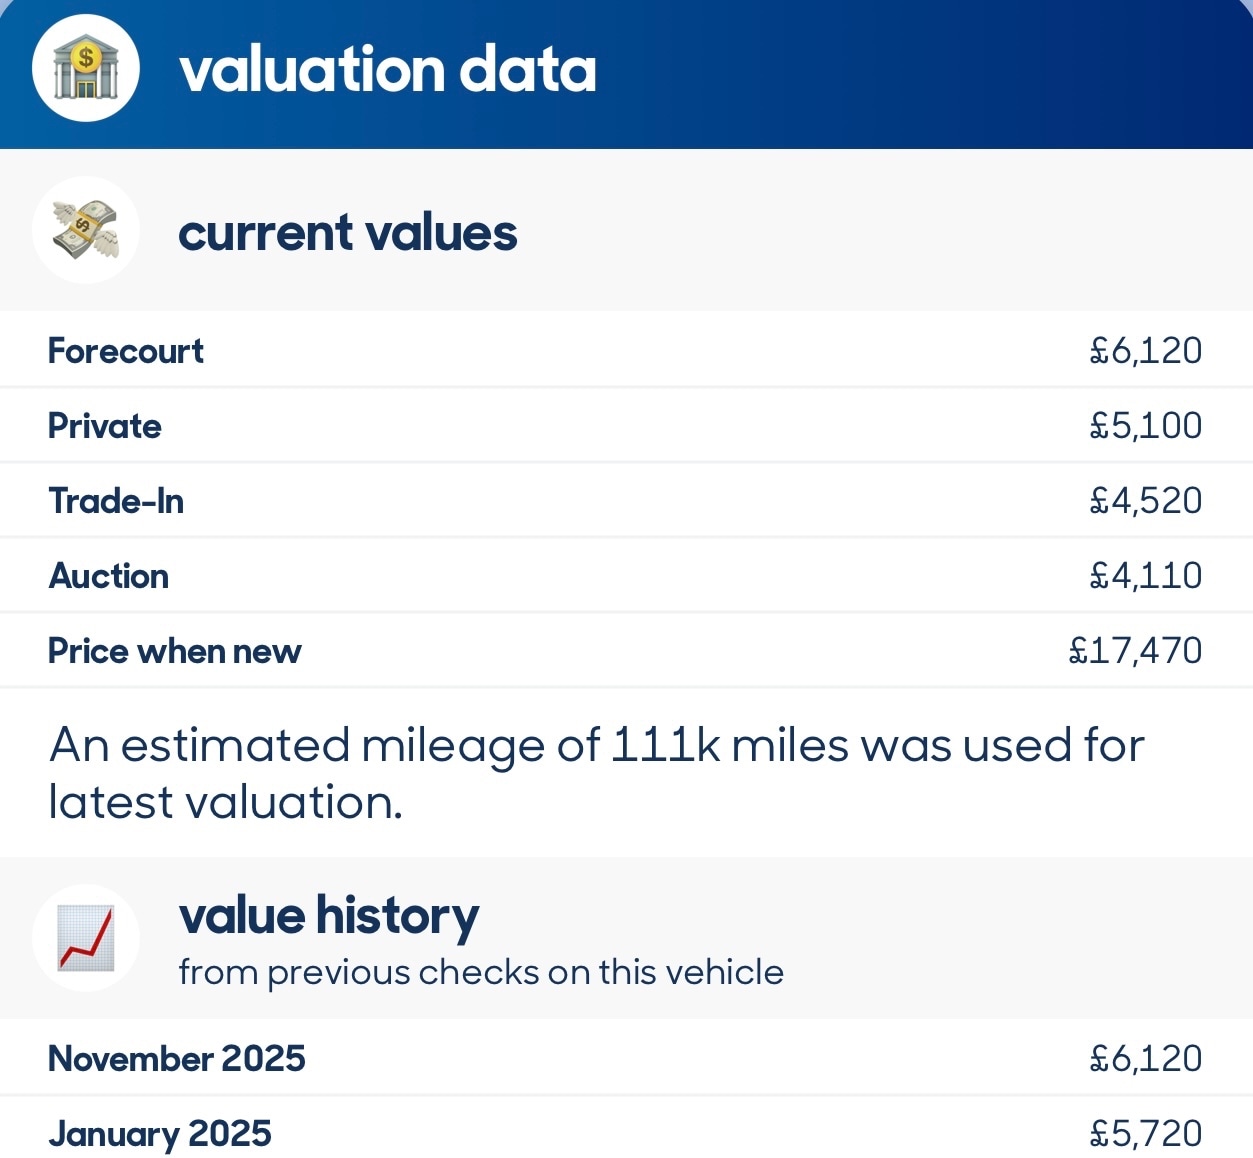Click the Forecourt price £6,120 under current values
The image size is (1253, 1158).
(1145, 351)
